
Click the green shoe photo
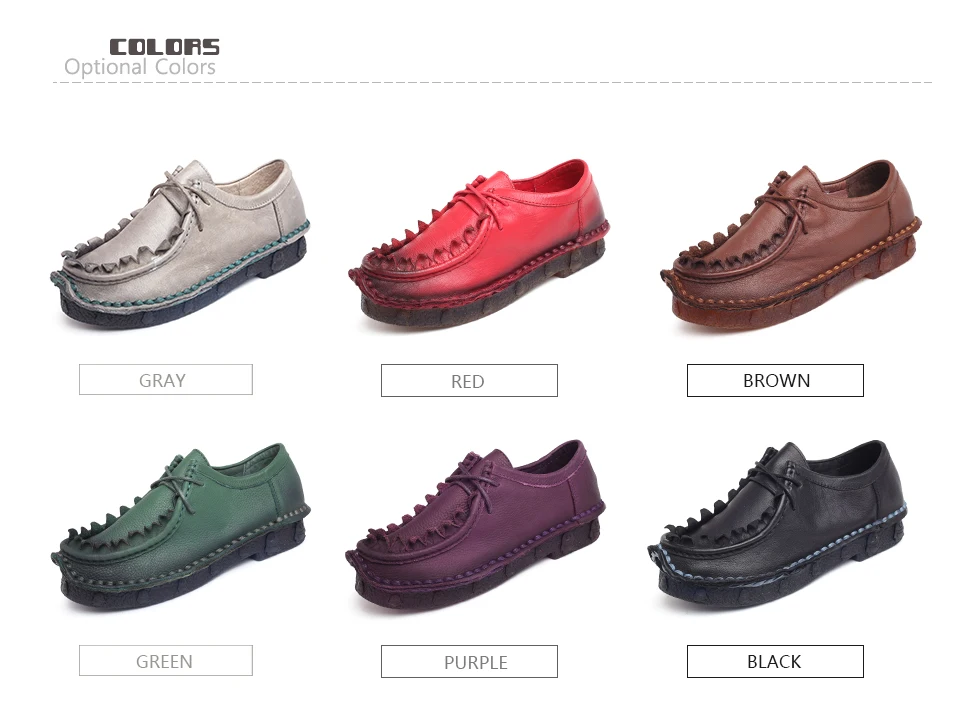pyautogui.click(x=180, y=526)
